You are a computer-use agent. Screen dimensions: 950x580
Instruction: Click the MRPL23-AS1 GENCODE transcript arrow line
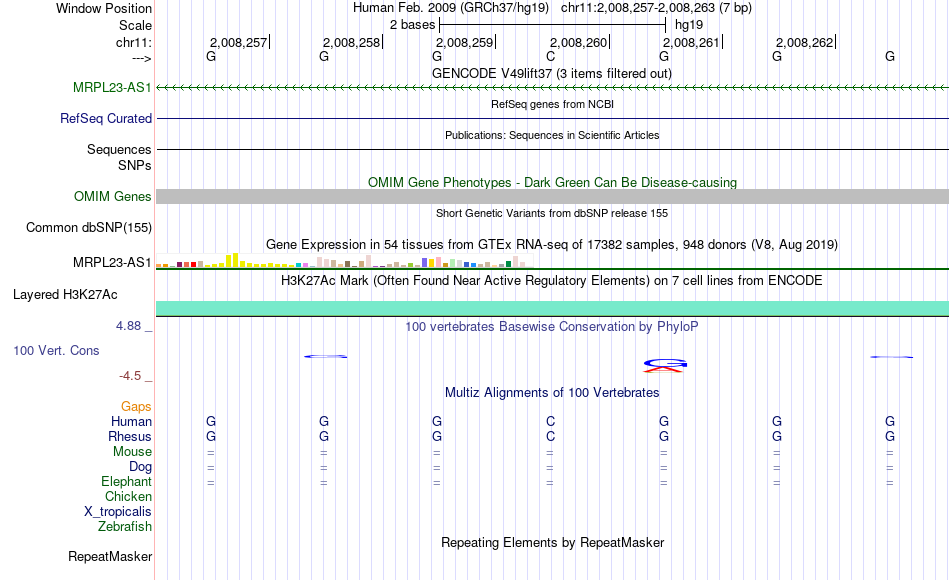pos(552,88)
